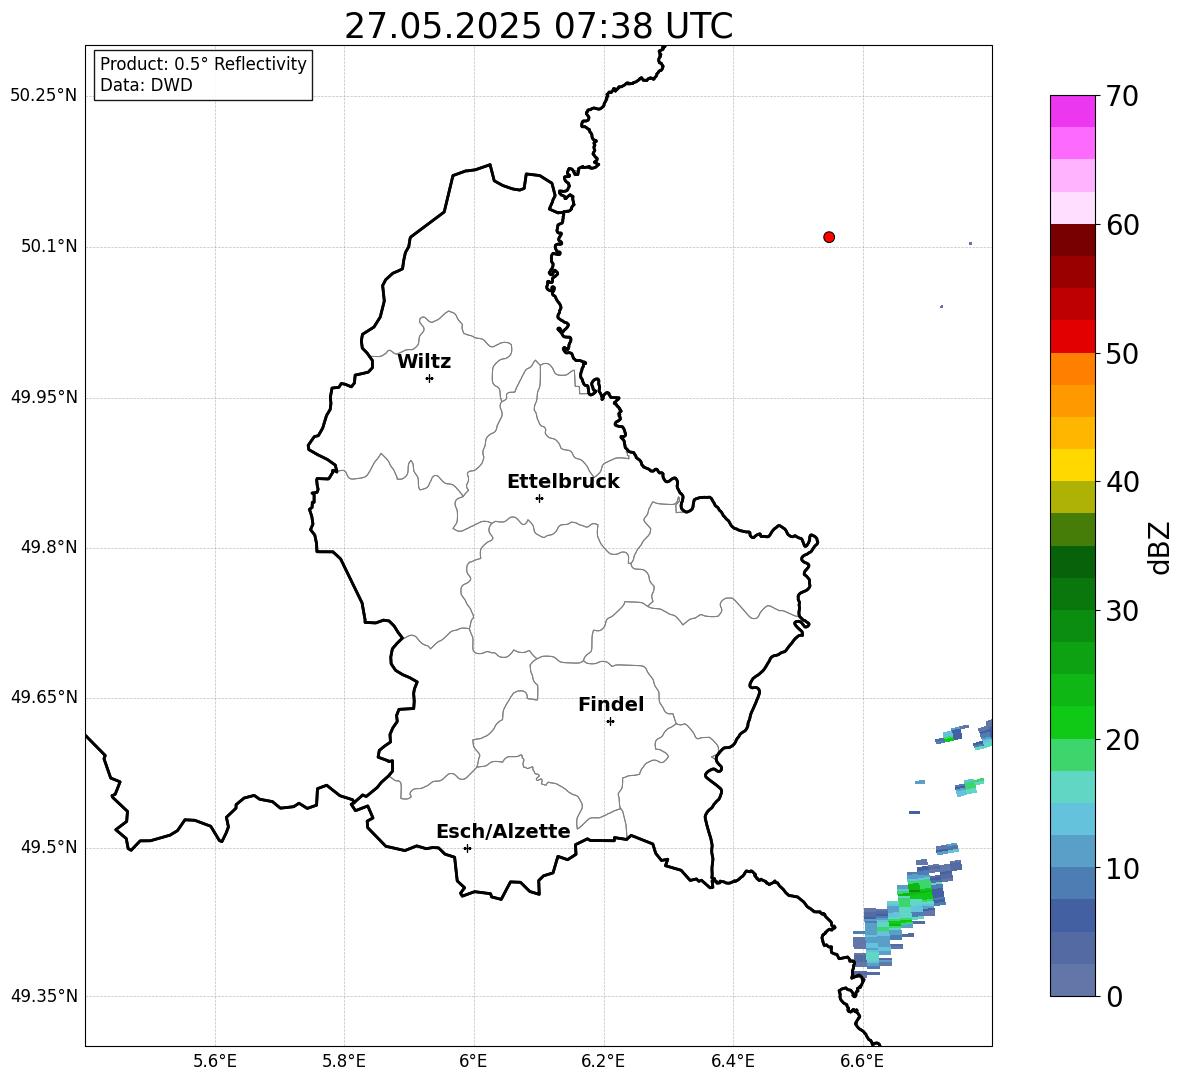1184x1081 pixels.
Task: Click the Esch/Alzette city label
Action: click(503, 831)
